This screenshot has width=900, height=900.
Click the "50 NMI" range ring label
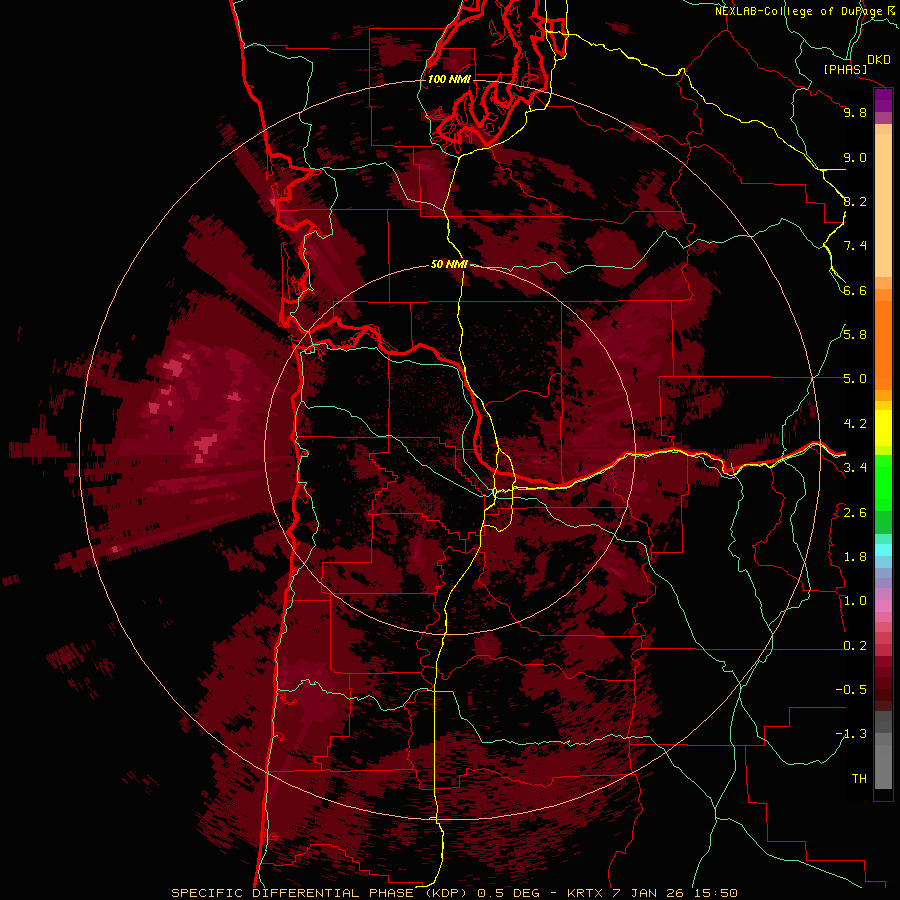pyautogui.click(x=449, y=264)
